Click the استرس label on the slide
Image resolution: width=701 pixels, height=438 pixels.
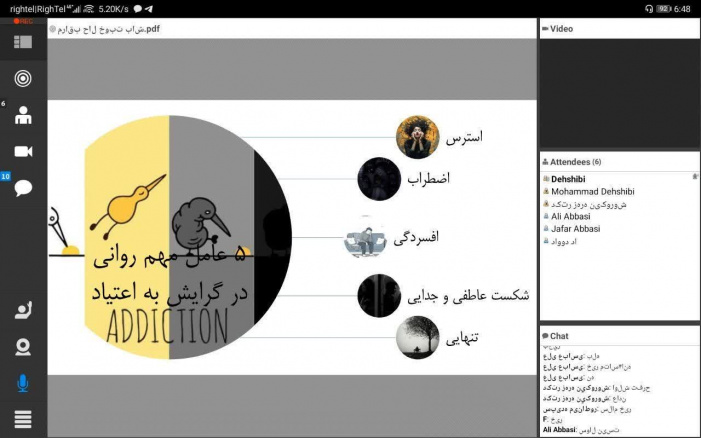pyautogui.click(x=464, y=137)
